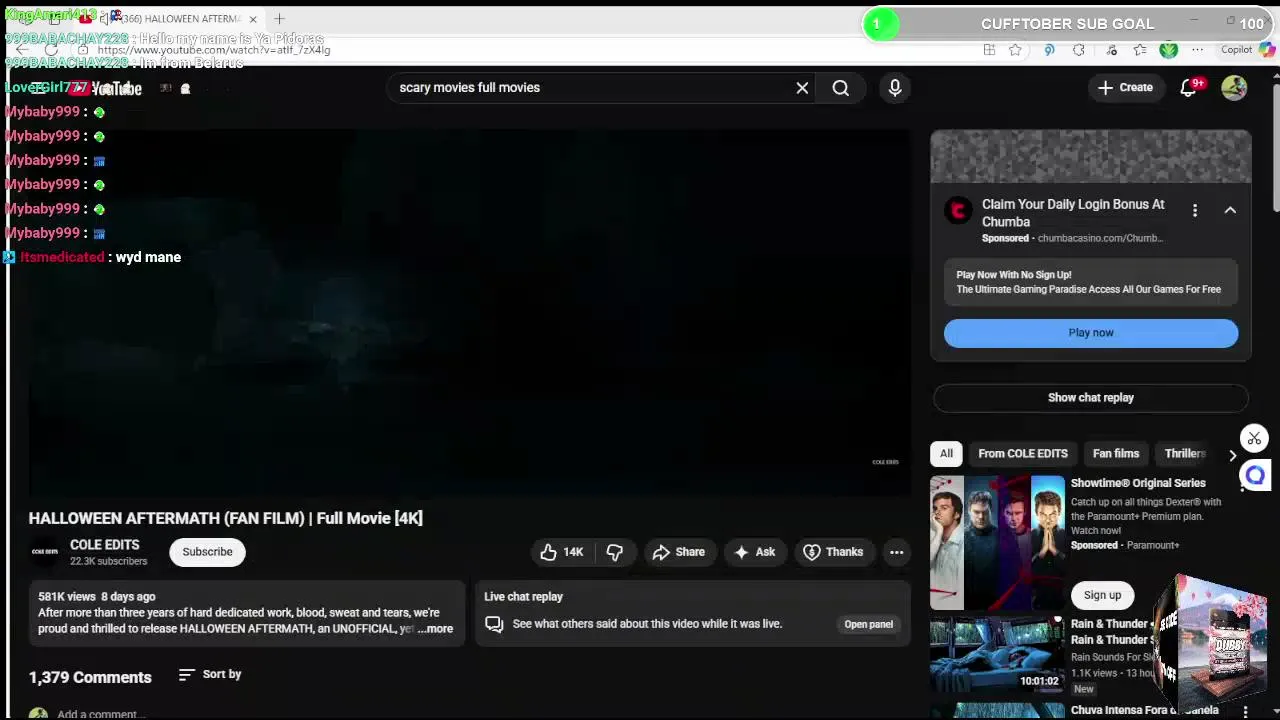This screenshot has height=720, width=1280.
Task: Open browser extensions puzzle icon
Action: coord(1079,50)
